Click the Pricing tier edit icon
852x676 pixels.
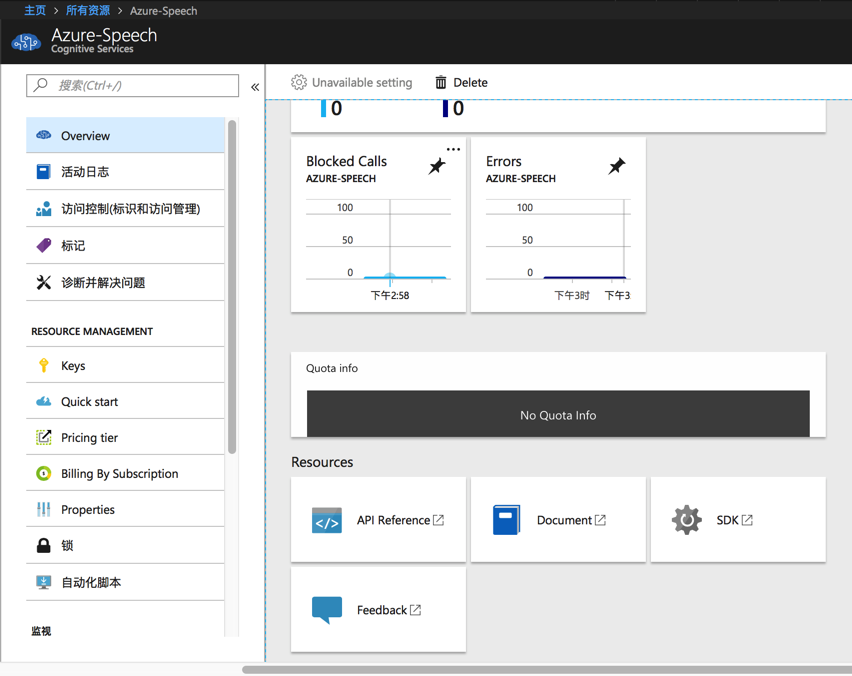pos(43,437)
